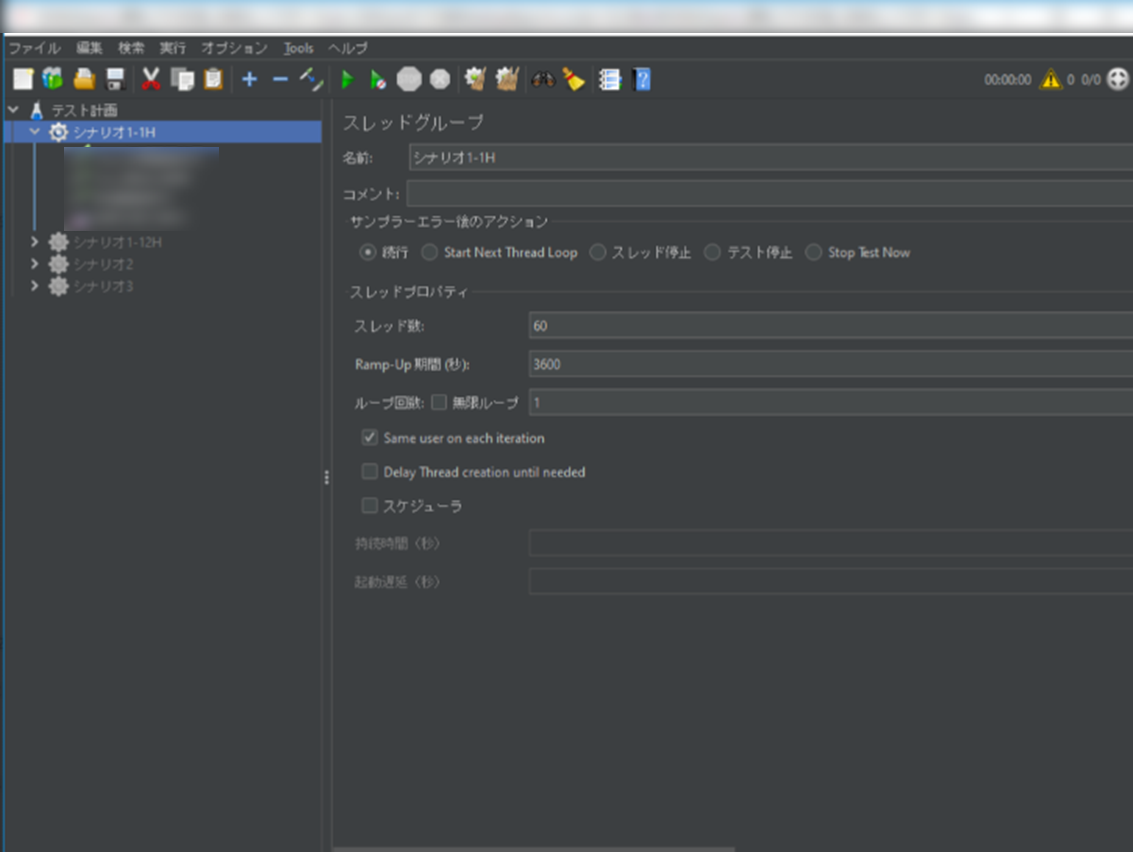1133x852 pixels.
Task: Open Help via question mark icon
Action: click(641, 79)
